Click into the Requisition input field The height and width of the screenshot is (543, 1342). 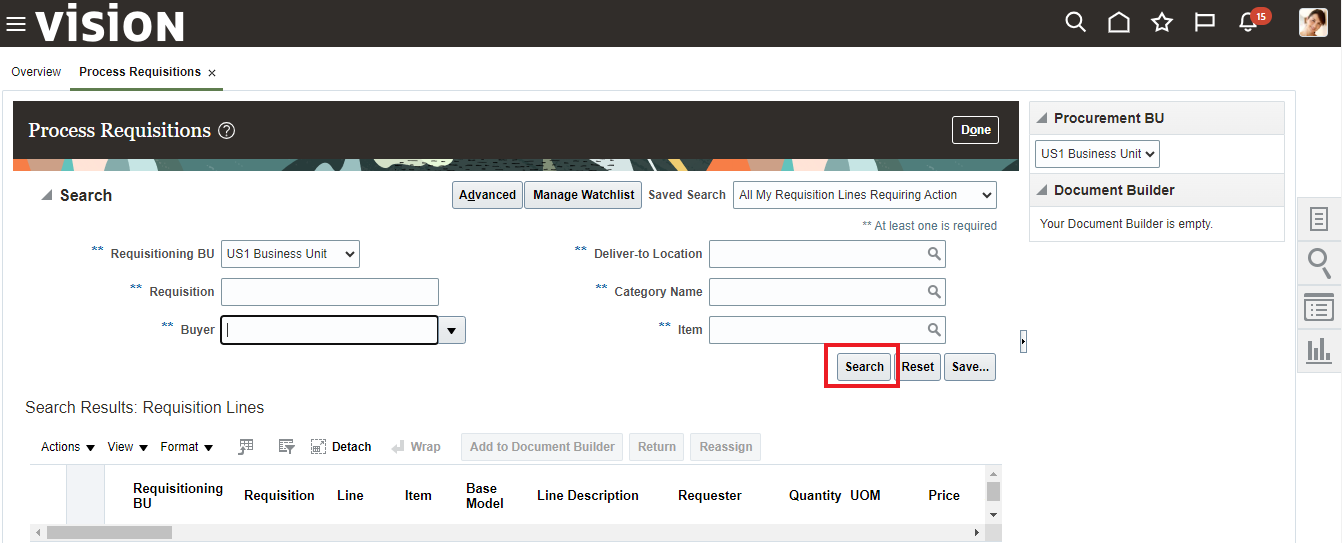pos(329,292)
